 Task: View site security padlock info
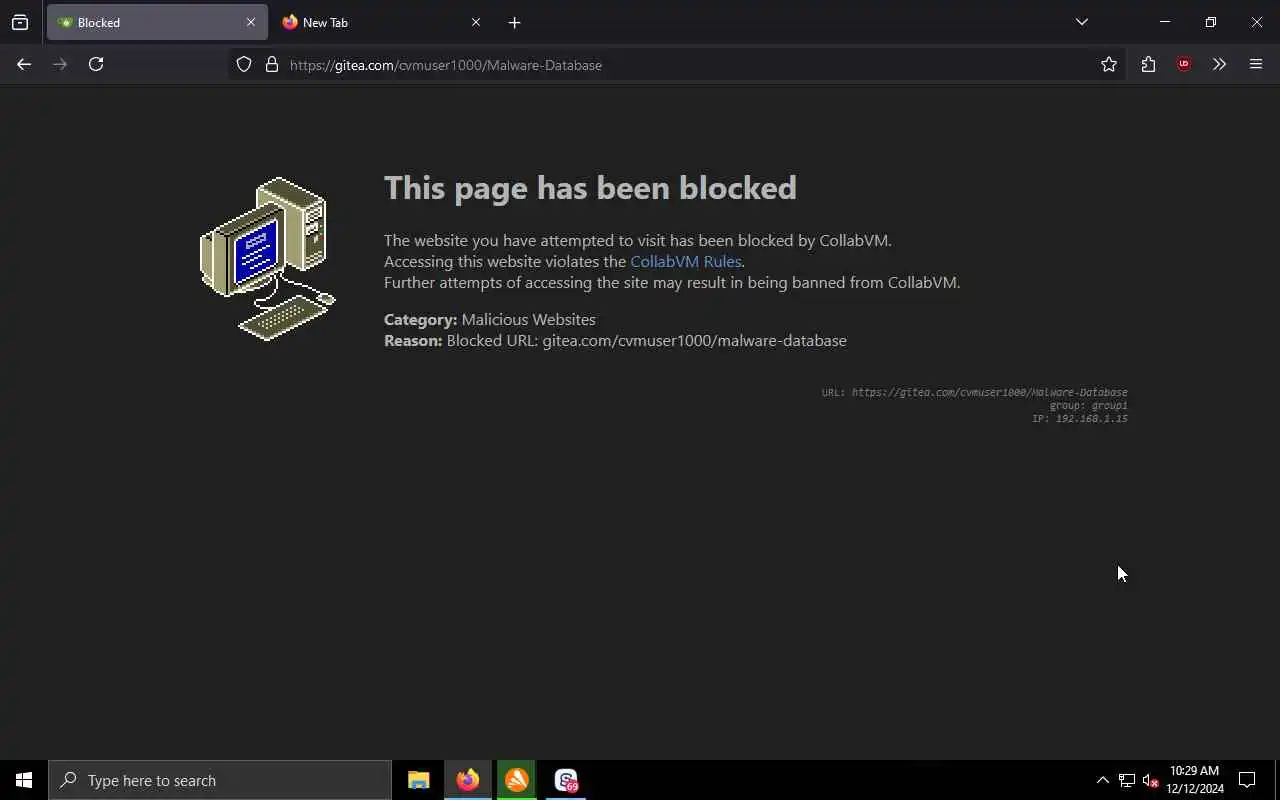(271, 64)
